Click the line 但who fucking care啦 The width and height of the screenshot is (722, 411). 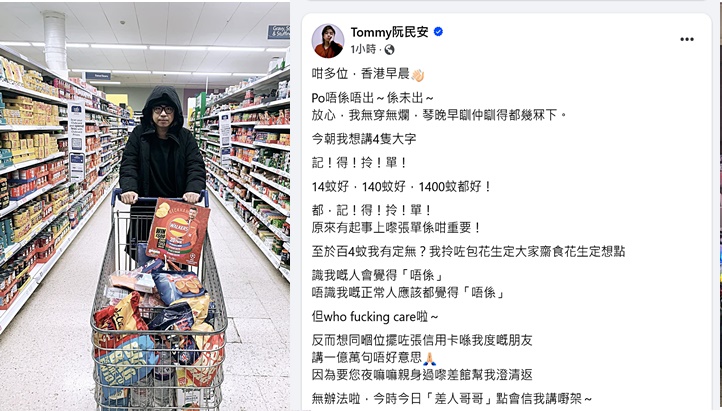pos(375,317)
